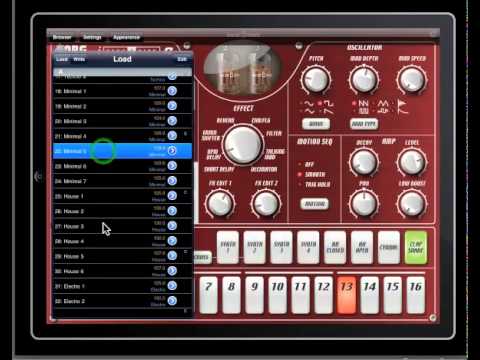
Task: Open details arrow for House 4
Action: [x=172, y=241]
